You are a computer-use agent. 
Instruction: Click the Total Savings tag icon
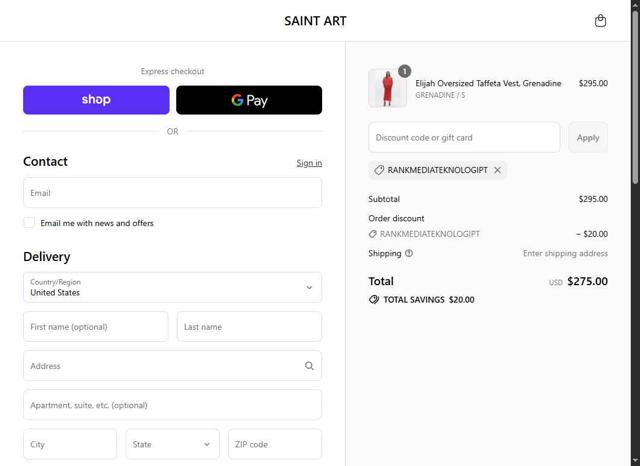pyautogui.click(x=373, y=300)
